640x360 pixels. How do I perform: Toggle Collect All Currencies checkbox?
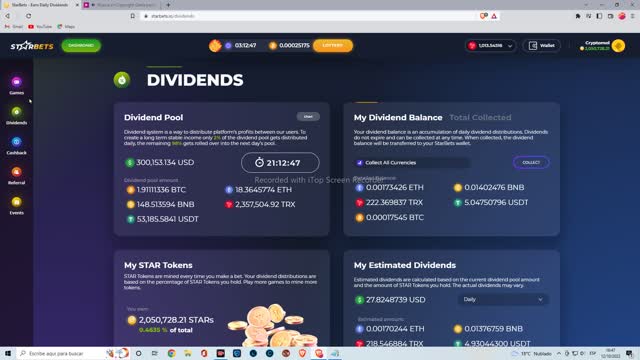[x=360, y=163]
